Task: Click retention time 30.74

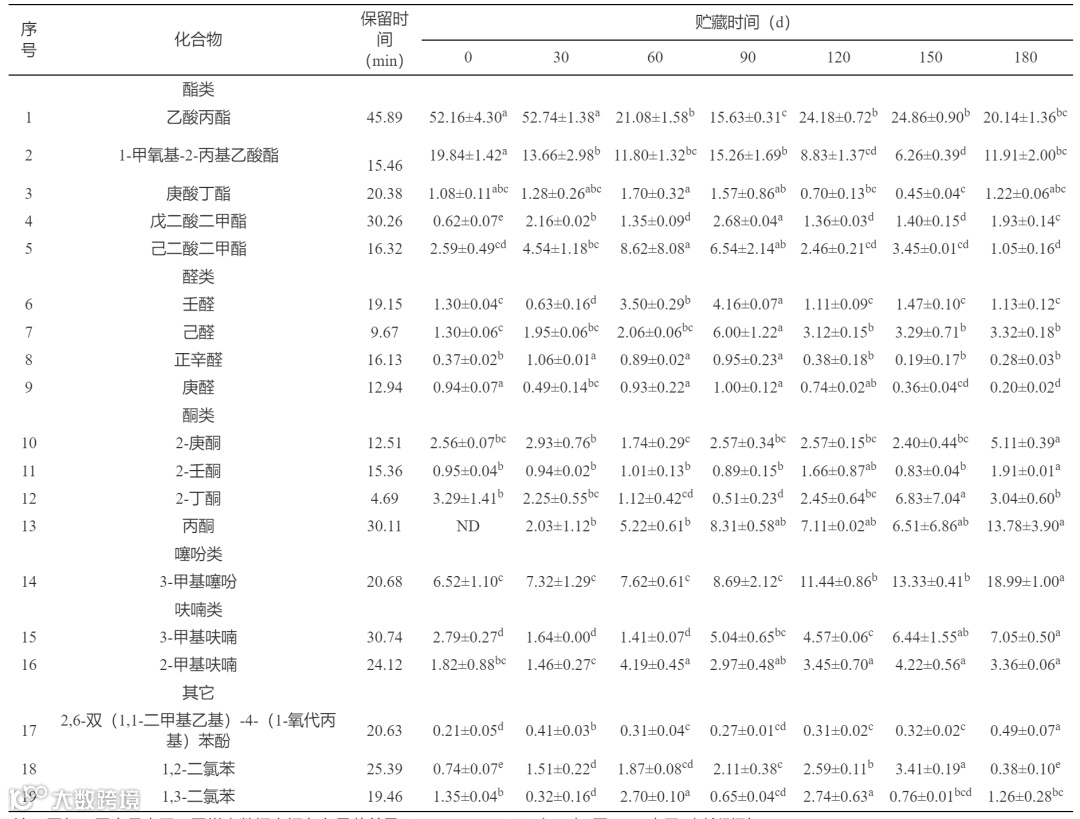Action: [384, 637]
